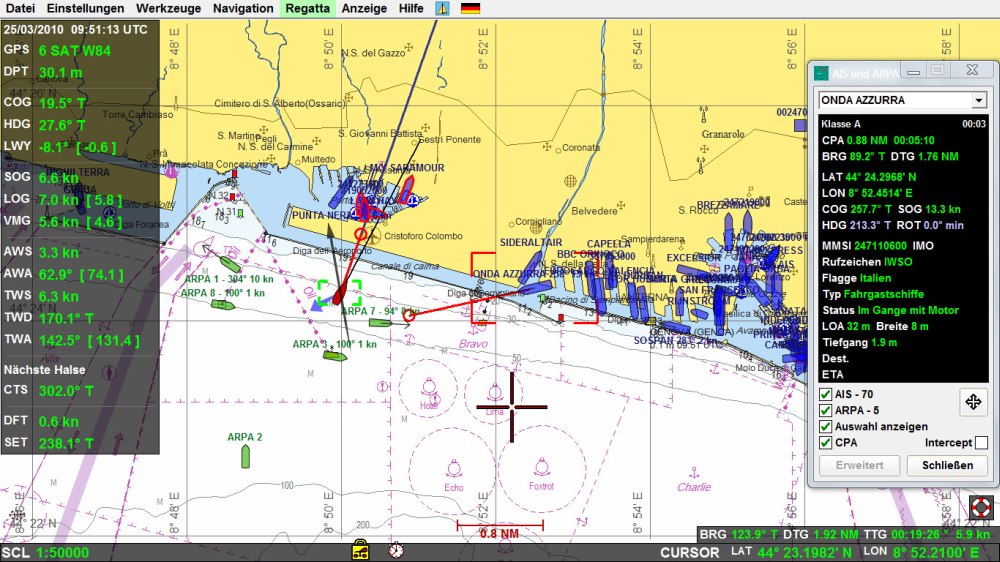Viewport: 1000px width, 562px height.
Task: Click the cursor LAT 44° 23.1982' N readout
Action: point(791,552)
